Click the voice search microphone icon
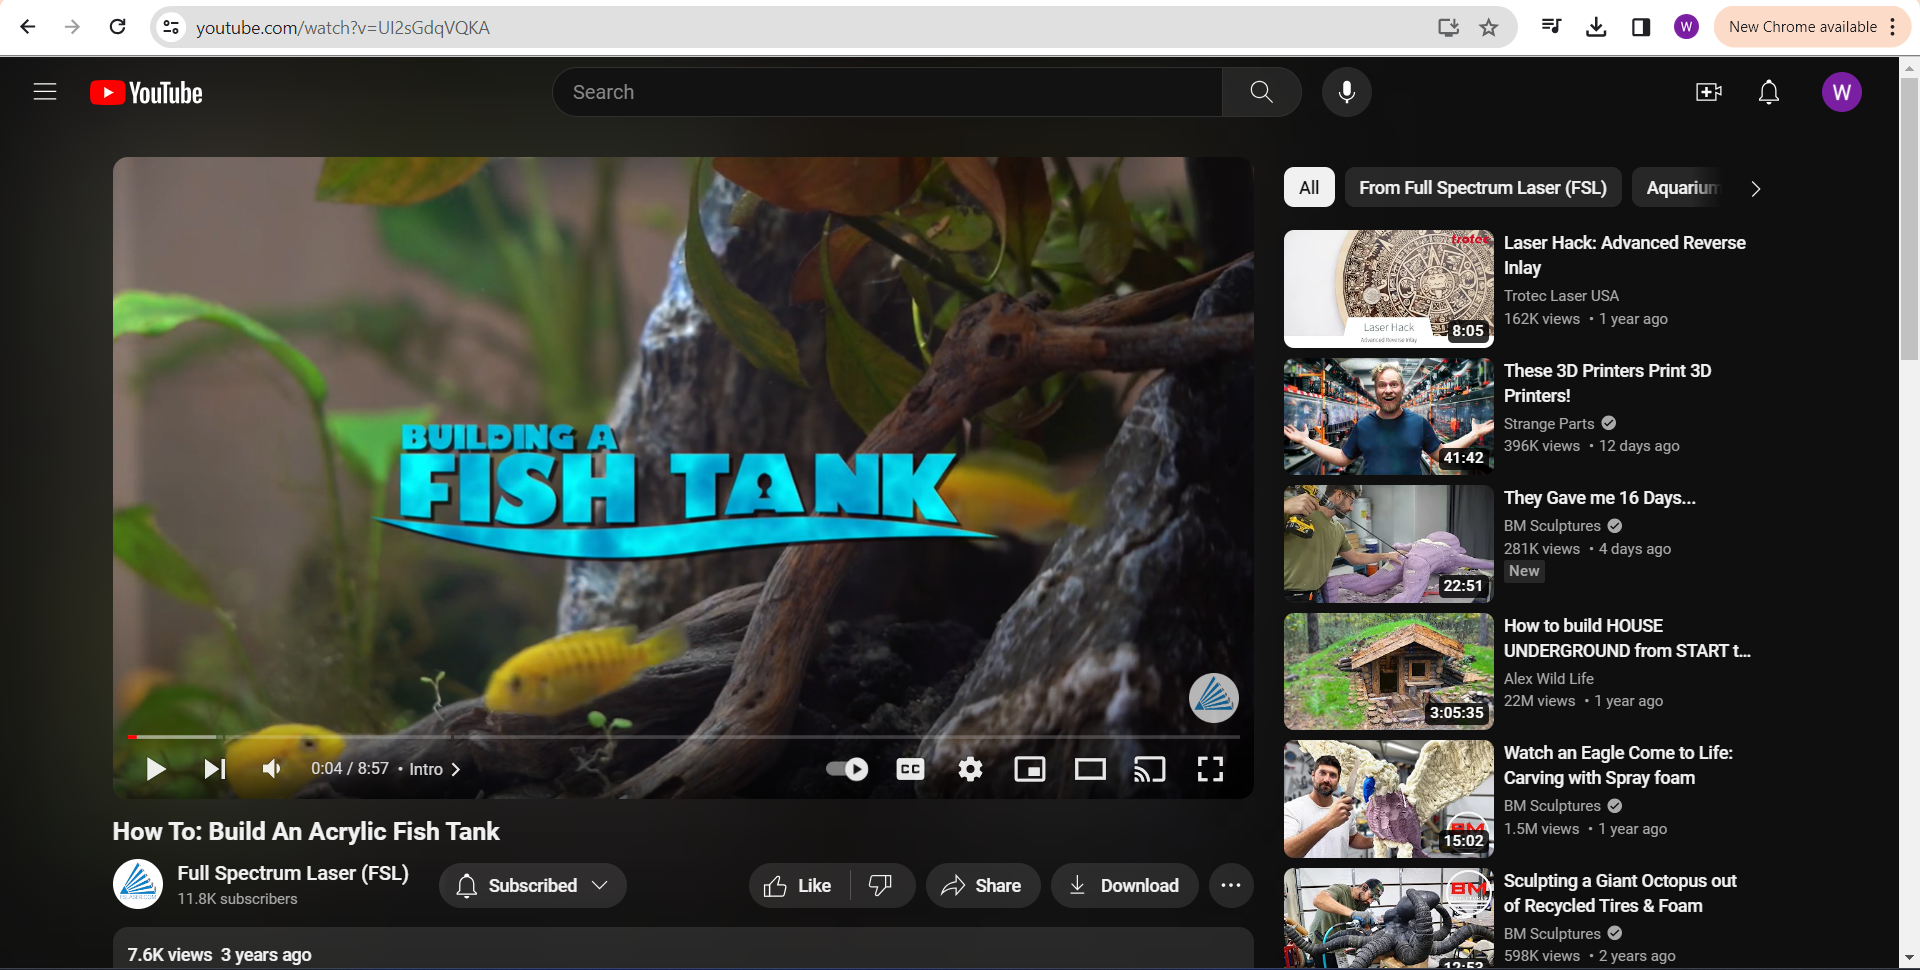Viewport: 1920px width, 970px height. click(1346, 92)
